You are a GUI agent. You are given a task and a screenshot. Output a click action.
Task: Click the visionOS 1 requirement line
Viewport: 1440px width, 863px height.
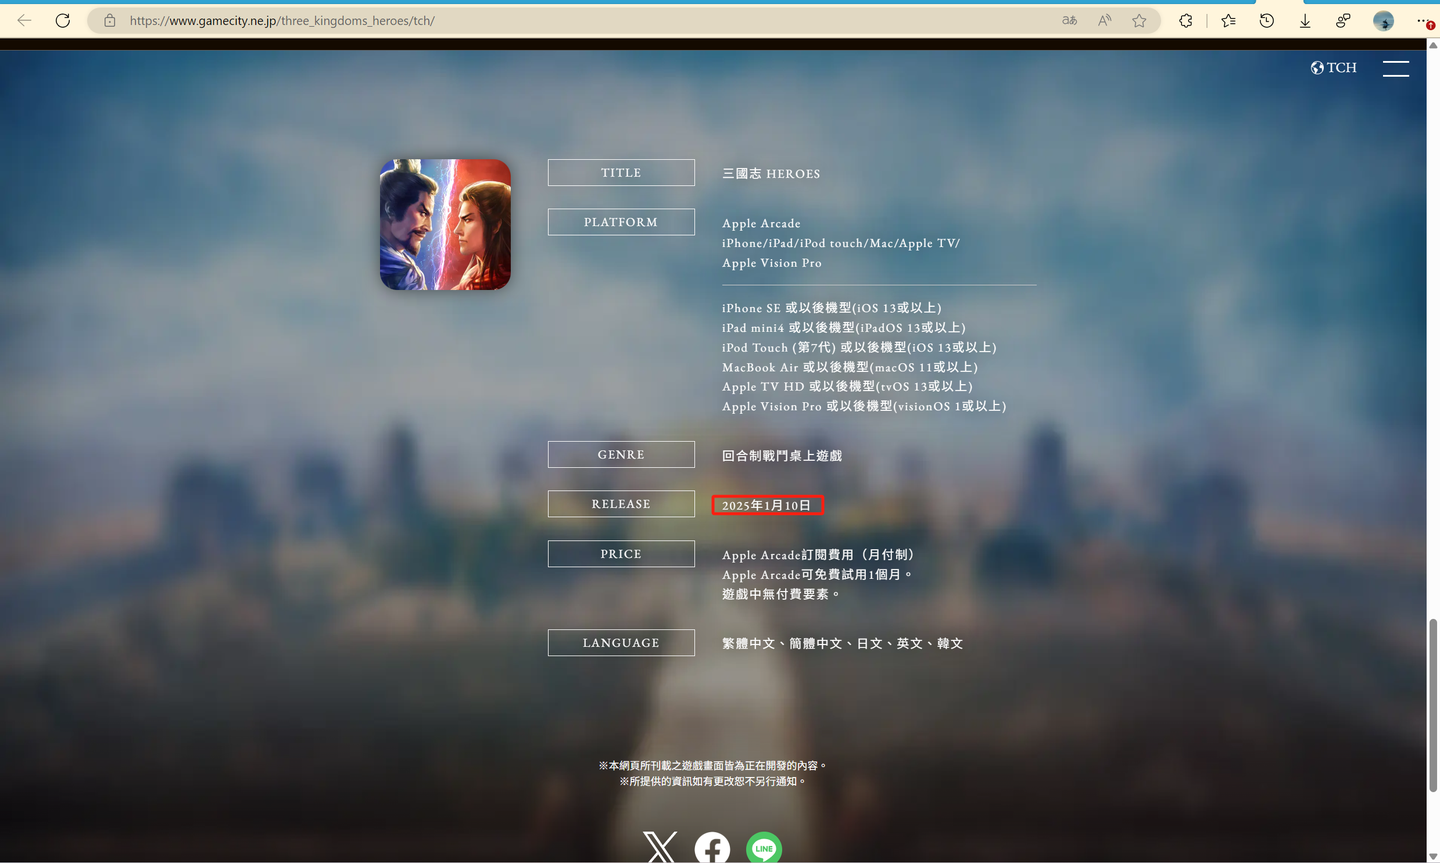(x=864, y=406)
